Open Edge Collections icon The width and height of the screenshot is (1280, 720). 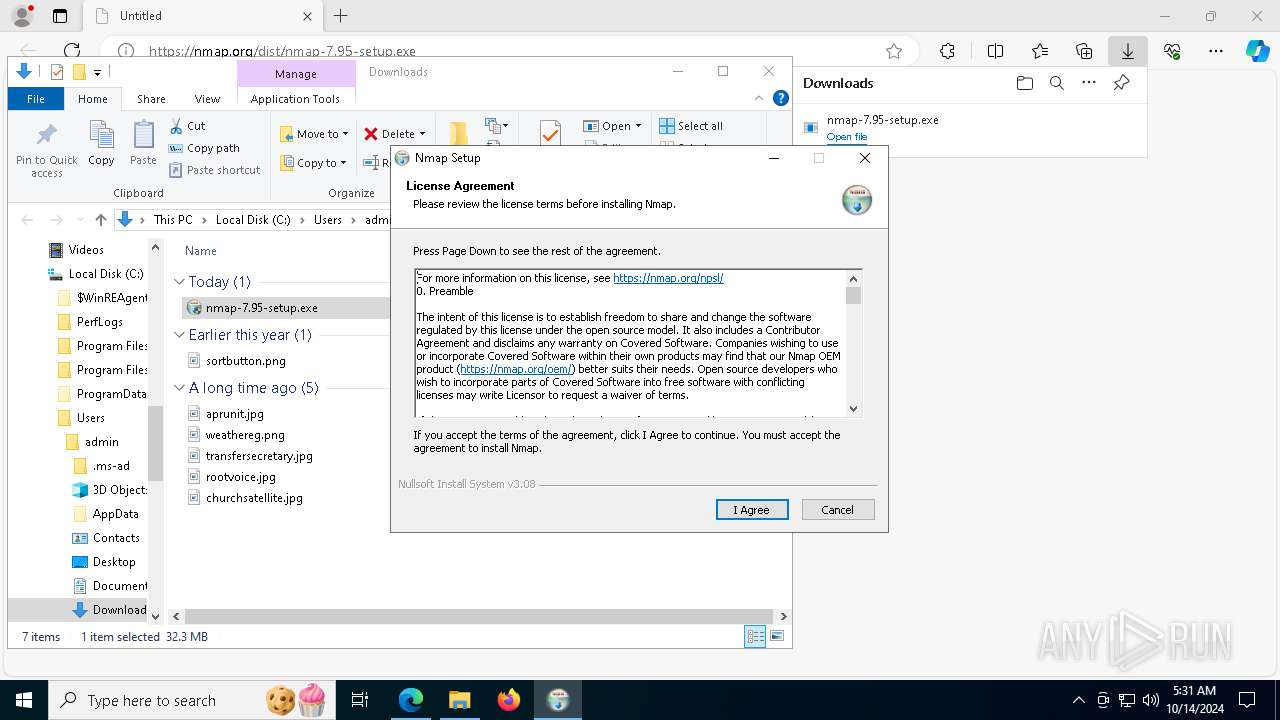(x=1084, y=51)
